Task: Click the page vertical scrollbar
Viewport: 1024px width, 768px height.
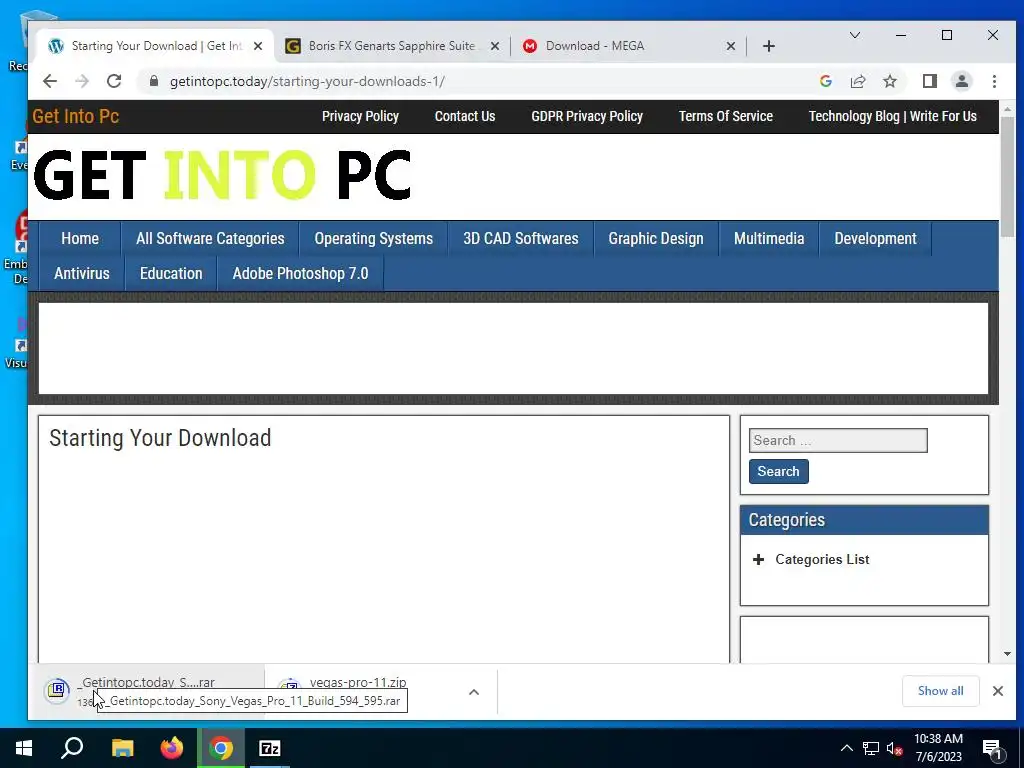Action: coord(1007,176)
